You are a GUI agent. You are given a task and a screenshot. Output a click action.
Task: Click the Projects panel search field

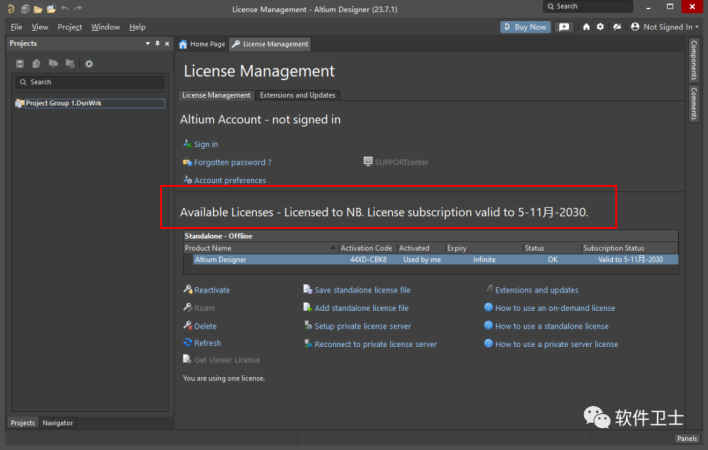[90, 82]
